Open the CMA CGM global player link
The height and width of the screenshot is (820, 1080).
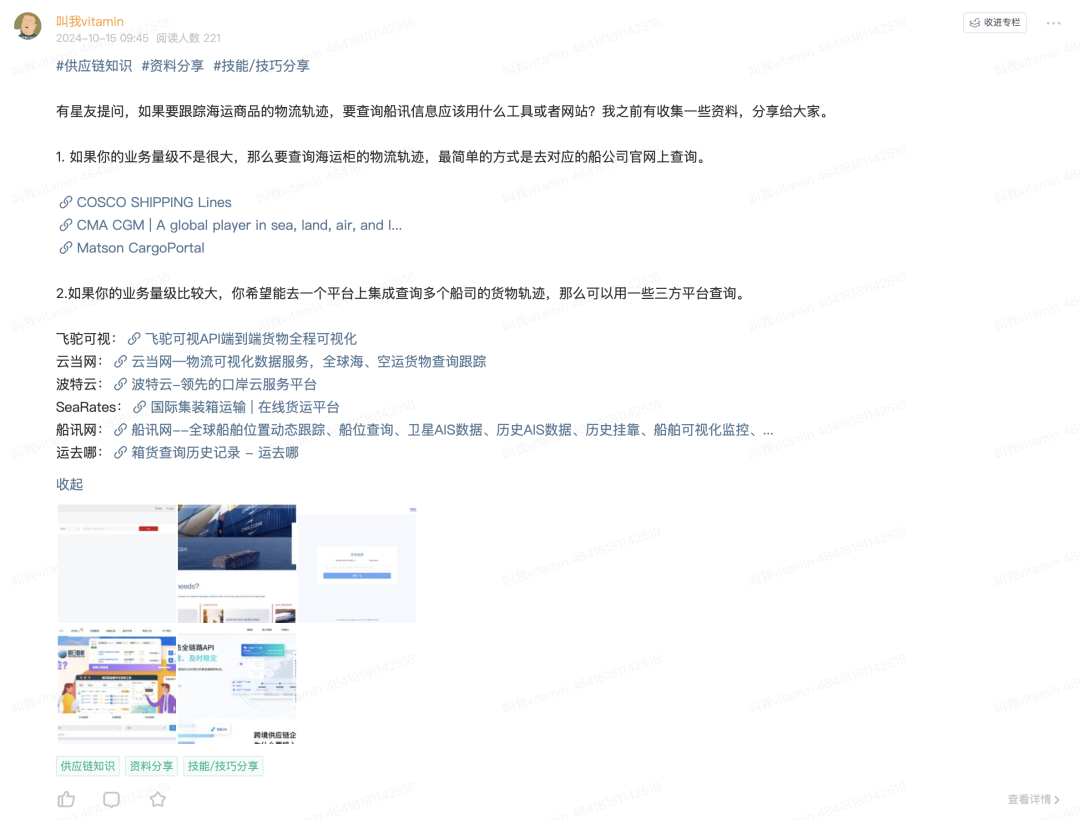pyautogui.click(x=239, y=225)
